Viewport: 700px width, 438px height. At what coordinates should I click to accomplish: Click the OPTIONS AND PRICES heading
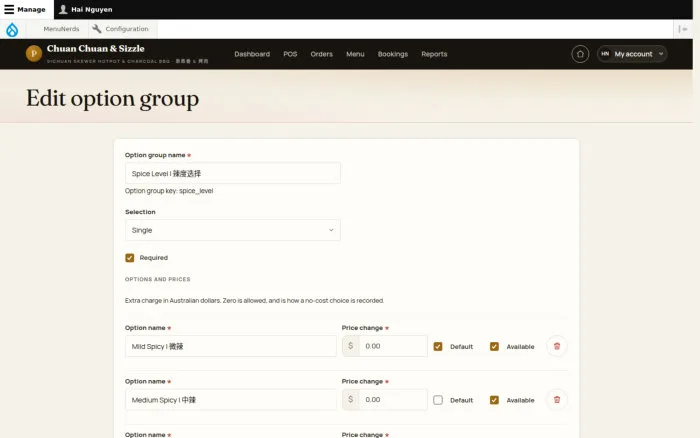click(x=158, y=279)
